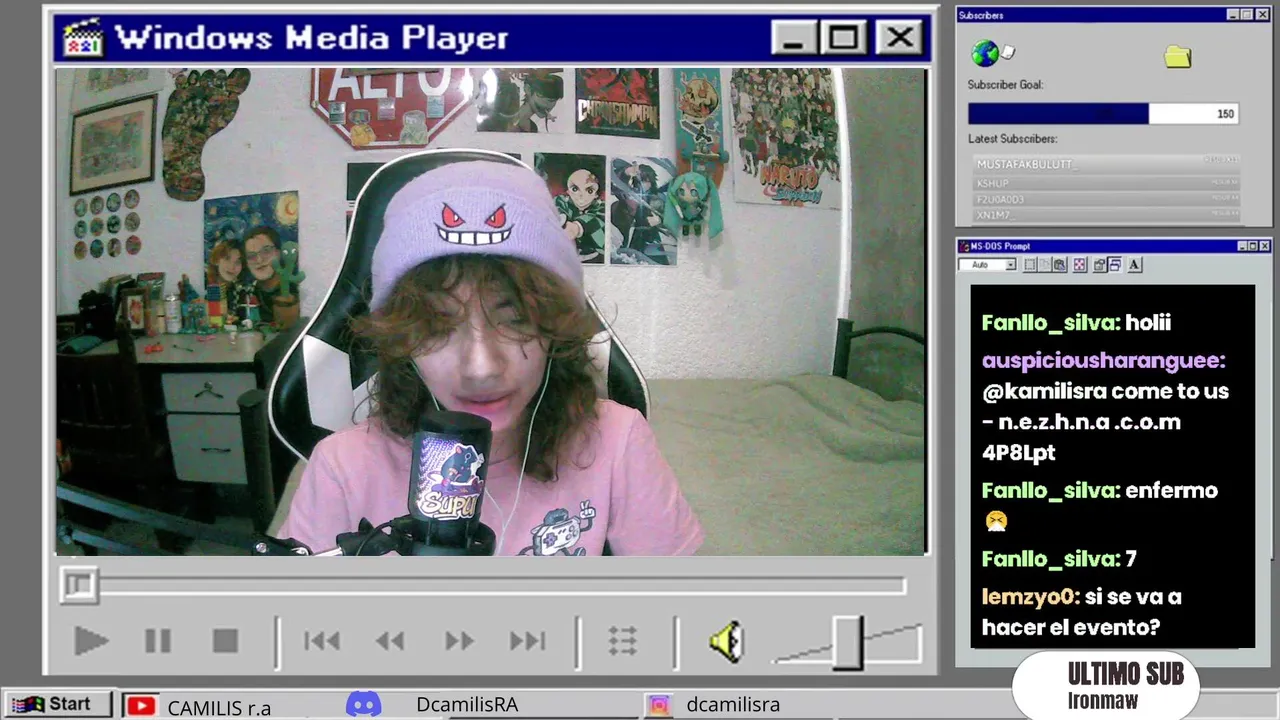This screenshot has width=1280, height=720.
Task: Click the 'Subscriber Goal:' label
Action: click(x=1005, y=85)
